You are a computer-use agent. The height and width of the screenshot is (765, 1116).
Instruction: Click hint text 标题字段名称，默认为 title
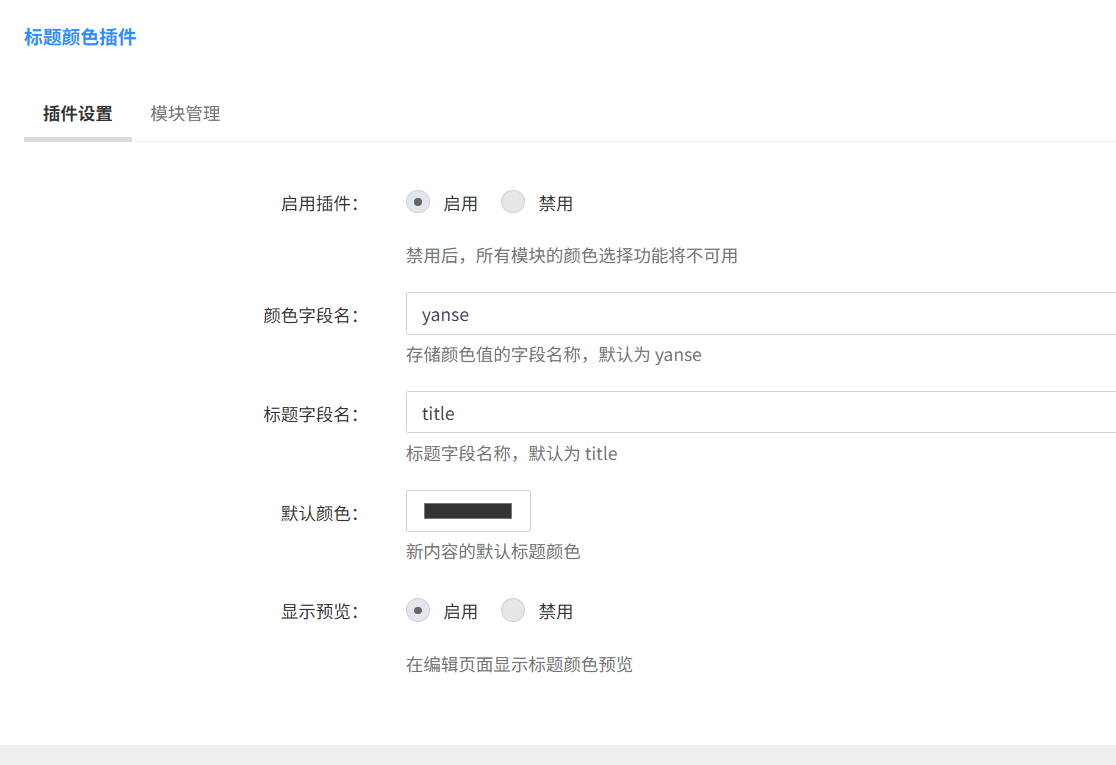pyautogui.click(x=512, y=453)
